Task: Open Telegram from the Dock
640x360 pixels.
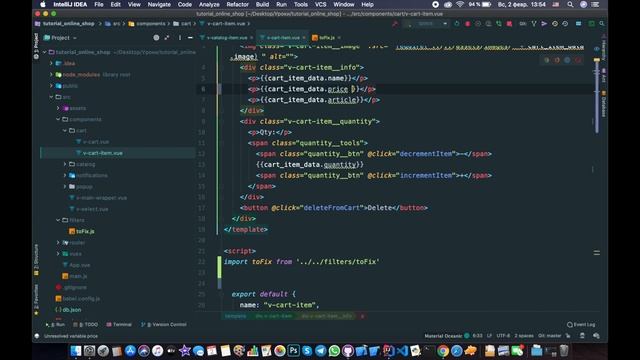Action: point(320,351)
